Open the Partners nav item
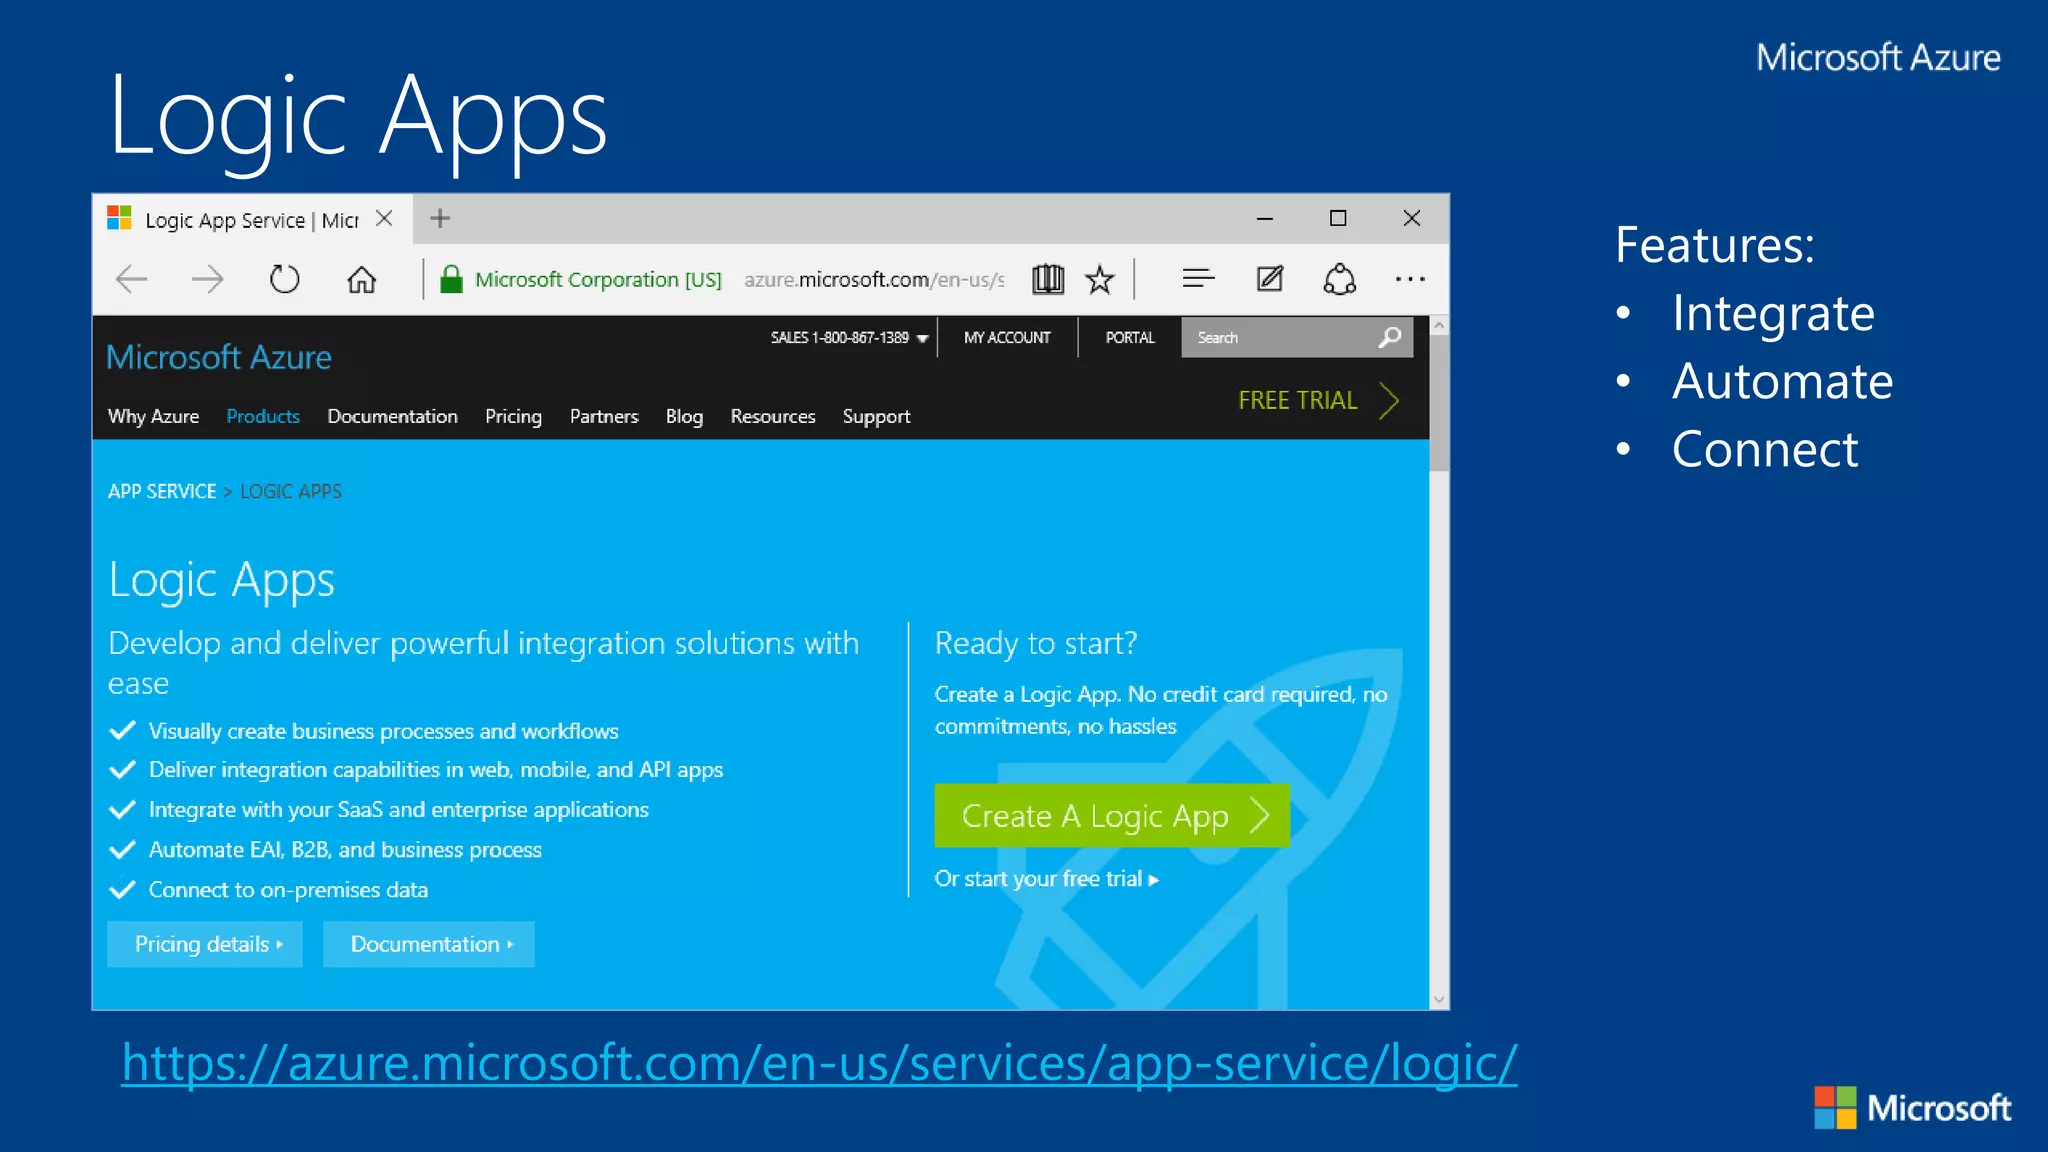 [x=604, y=416]
